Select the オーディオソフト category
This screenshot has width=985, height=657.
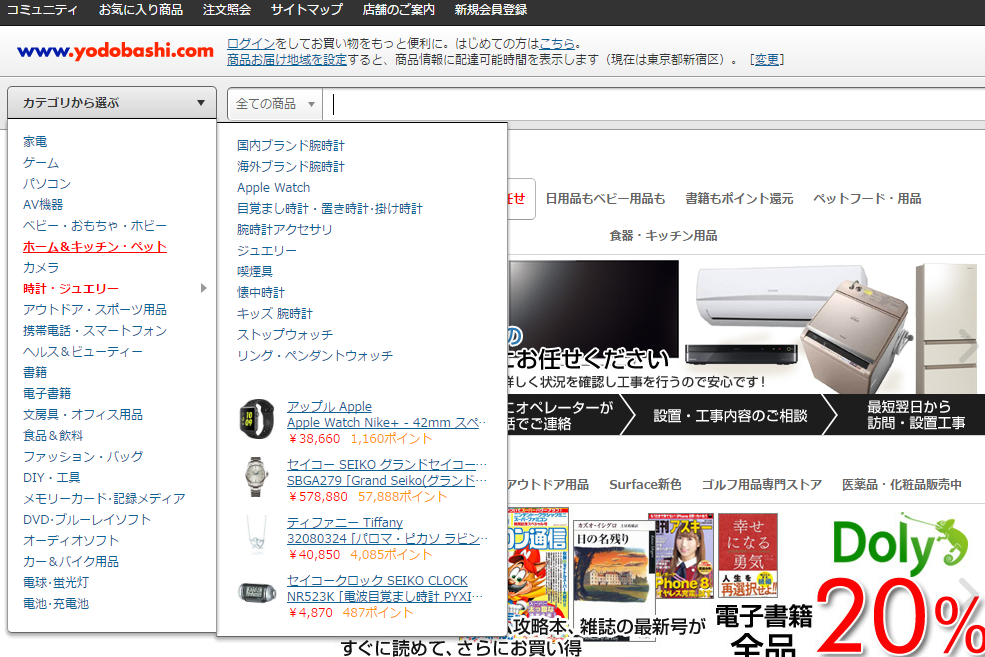point(71,540)
